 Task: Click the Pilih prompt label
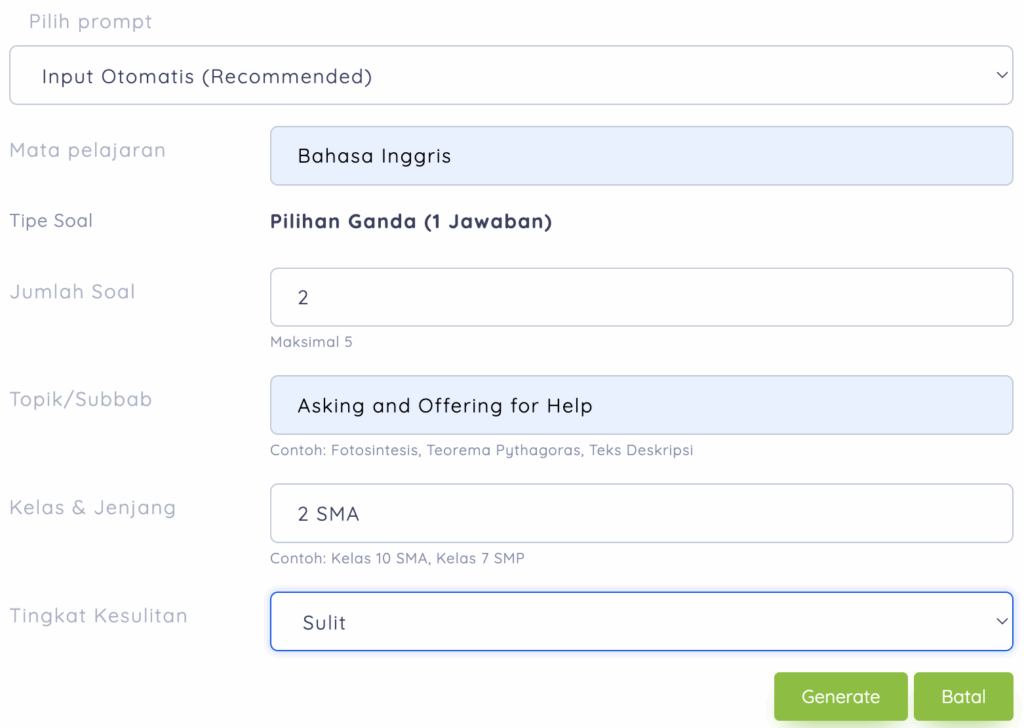pyautogui.click(x=91, y=22)
